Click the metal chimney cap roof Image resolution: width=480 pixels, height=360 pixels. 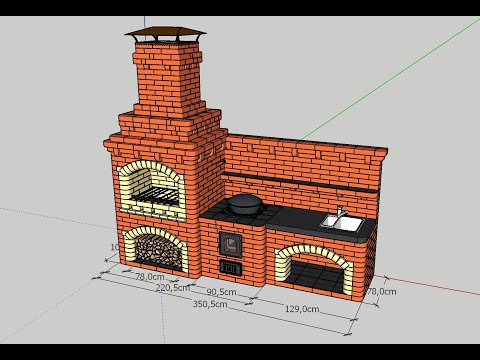tap(166, 32)
